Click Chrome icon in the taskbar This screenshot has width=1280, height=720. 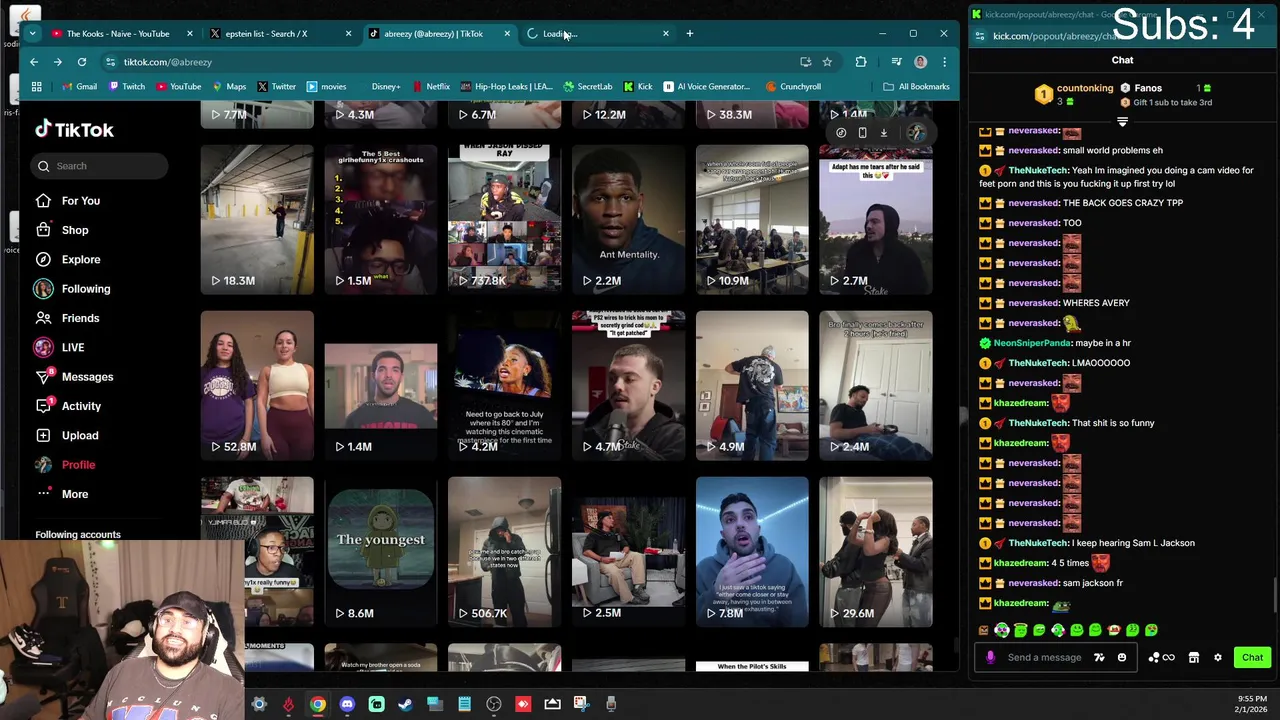tap(317, 705)
